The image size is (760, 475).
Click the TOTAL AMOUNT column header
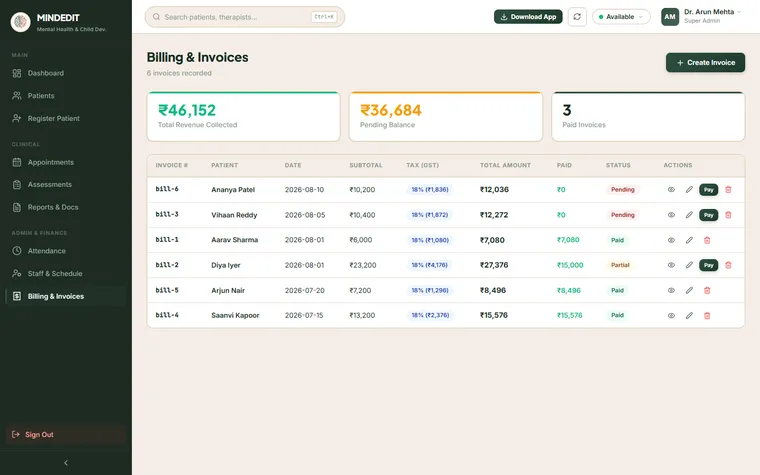pyautogui.click(x=505, y=165)
